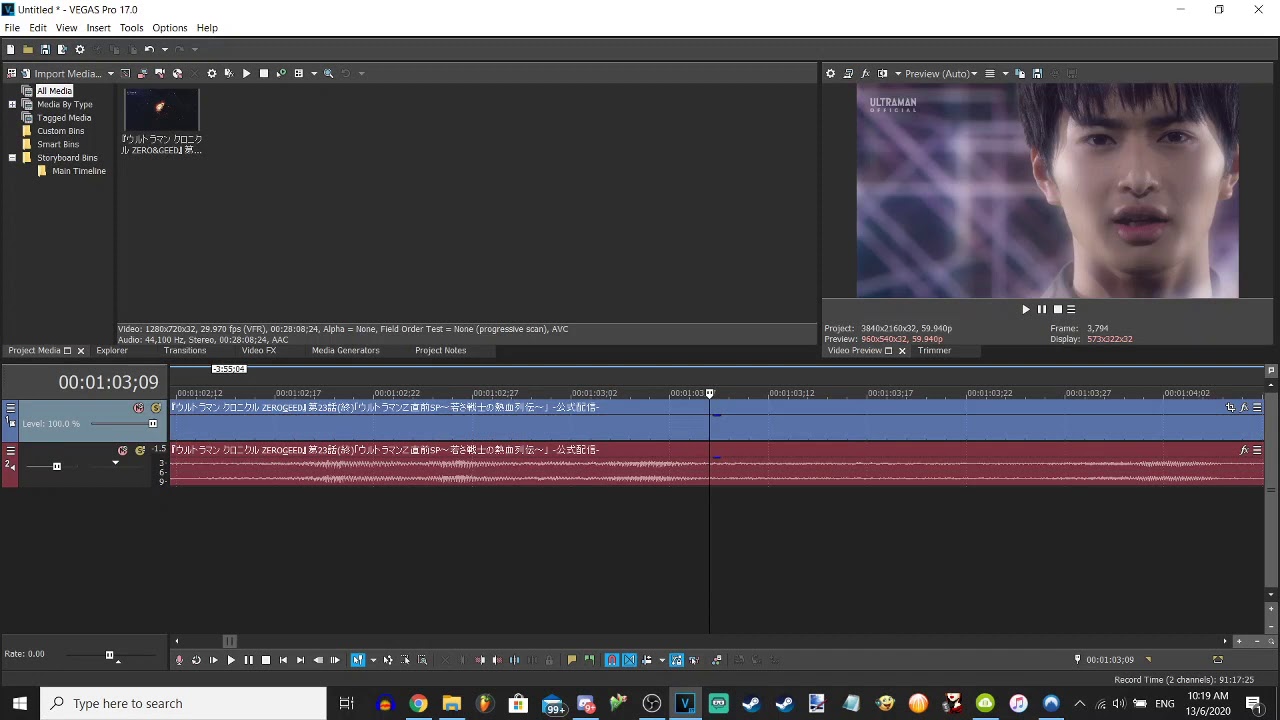The width and height of the screenshot is (1280, 720).
Task: Switch to the Explorer tab
Action: 112,350
